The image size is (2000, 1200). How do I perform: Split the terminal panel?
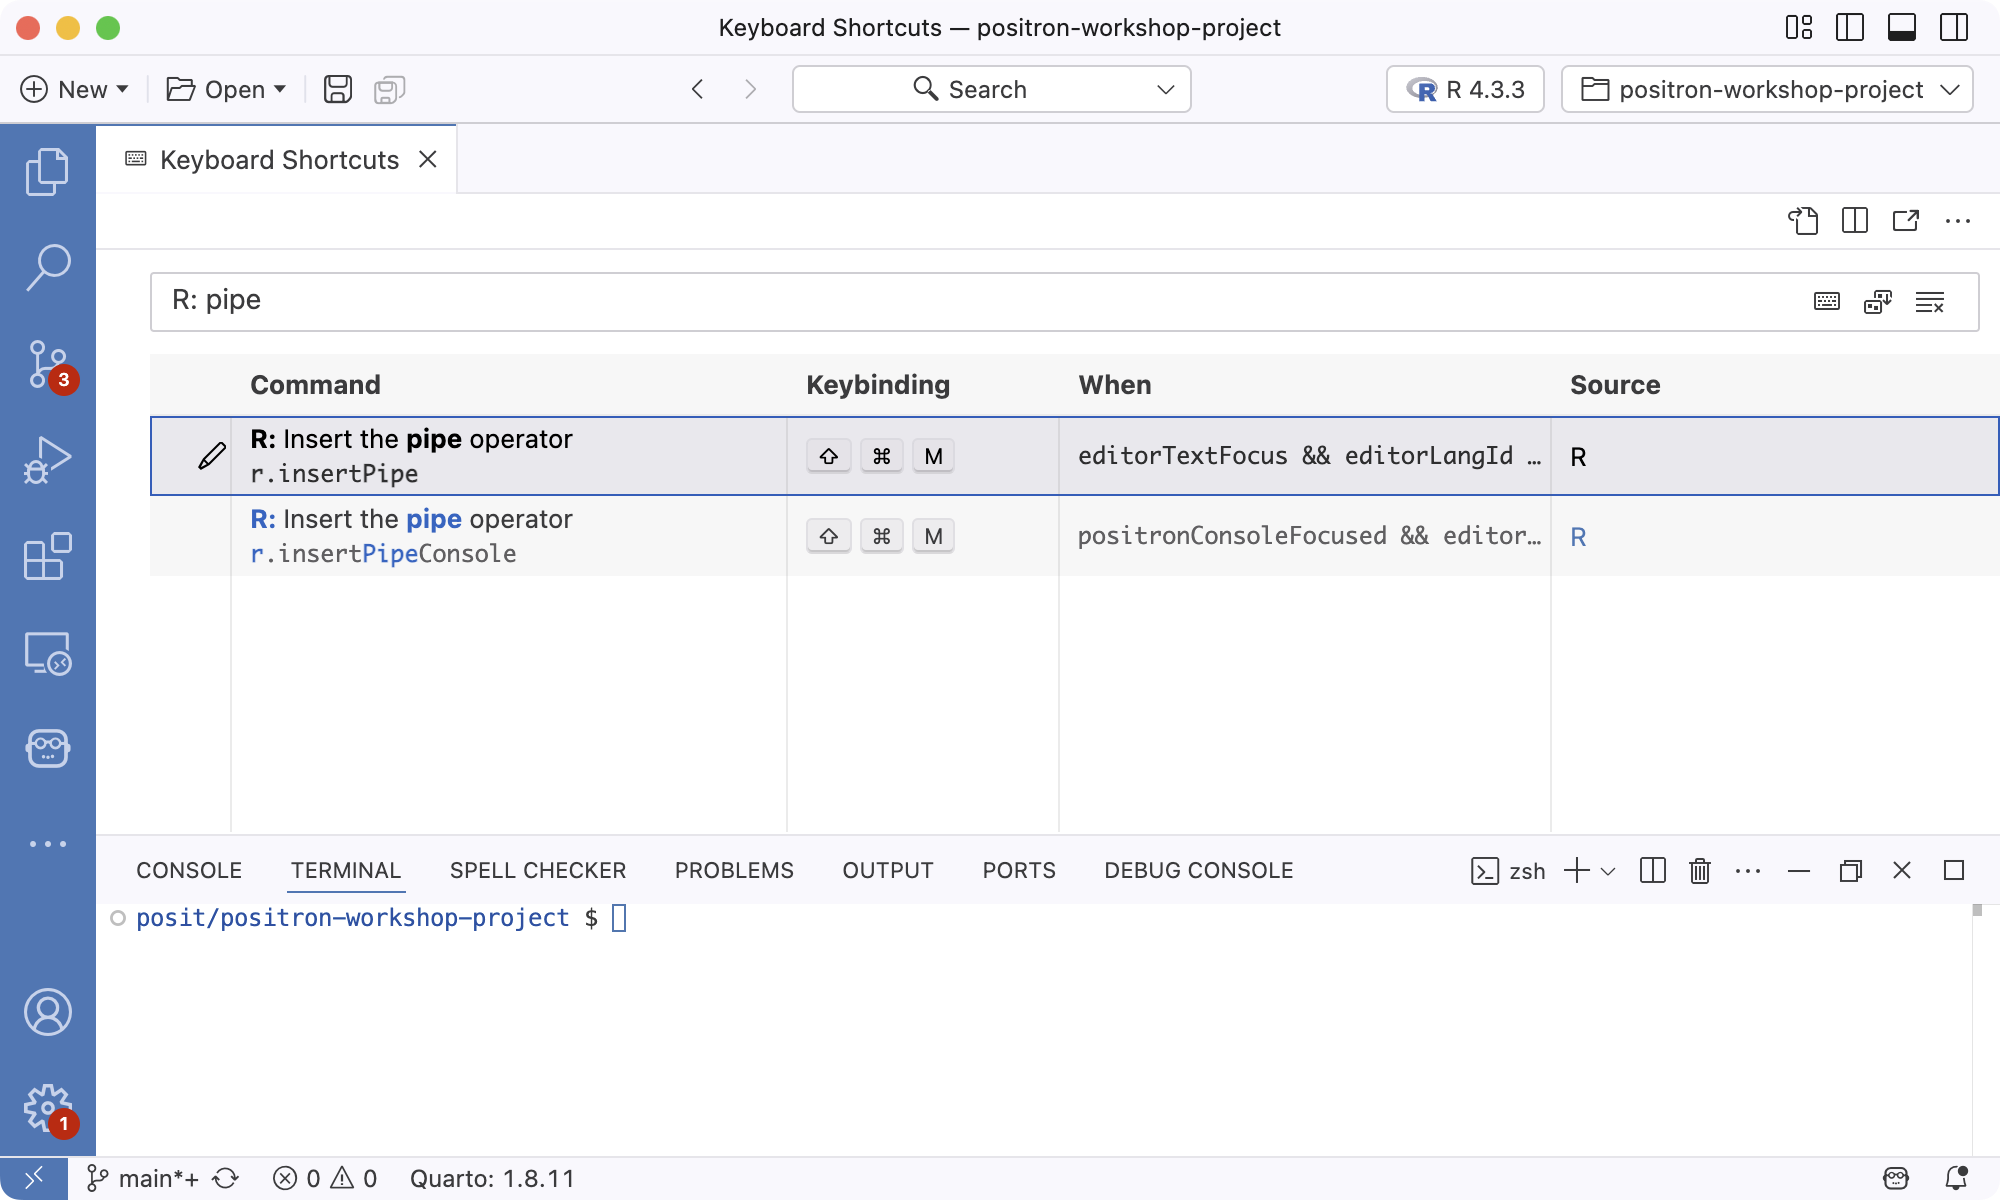pyautogui.click(x=1653, y=870)
